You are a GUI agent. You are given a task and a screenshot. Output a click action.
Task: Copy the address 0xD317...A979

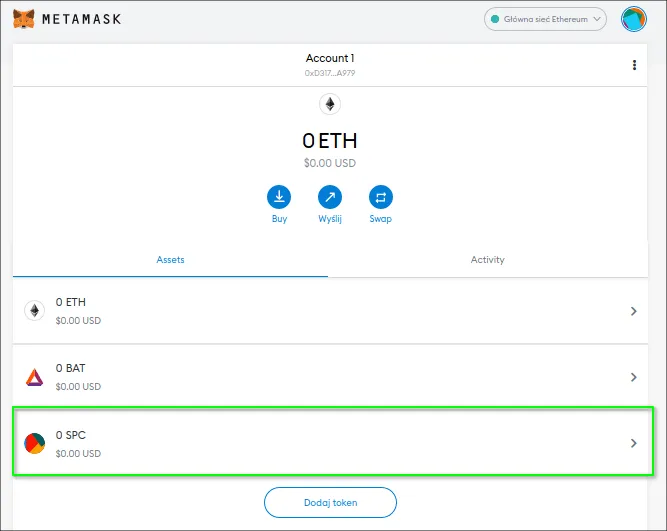[330, 73]
